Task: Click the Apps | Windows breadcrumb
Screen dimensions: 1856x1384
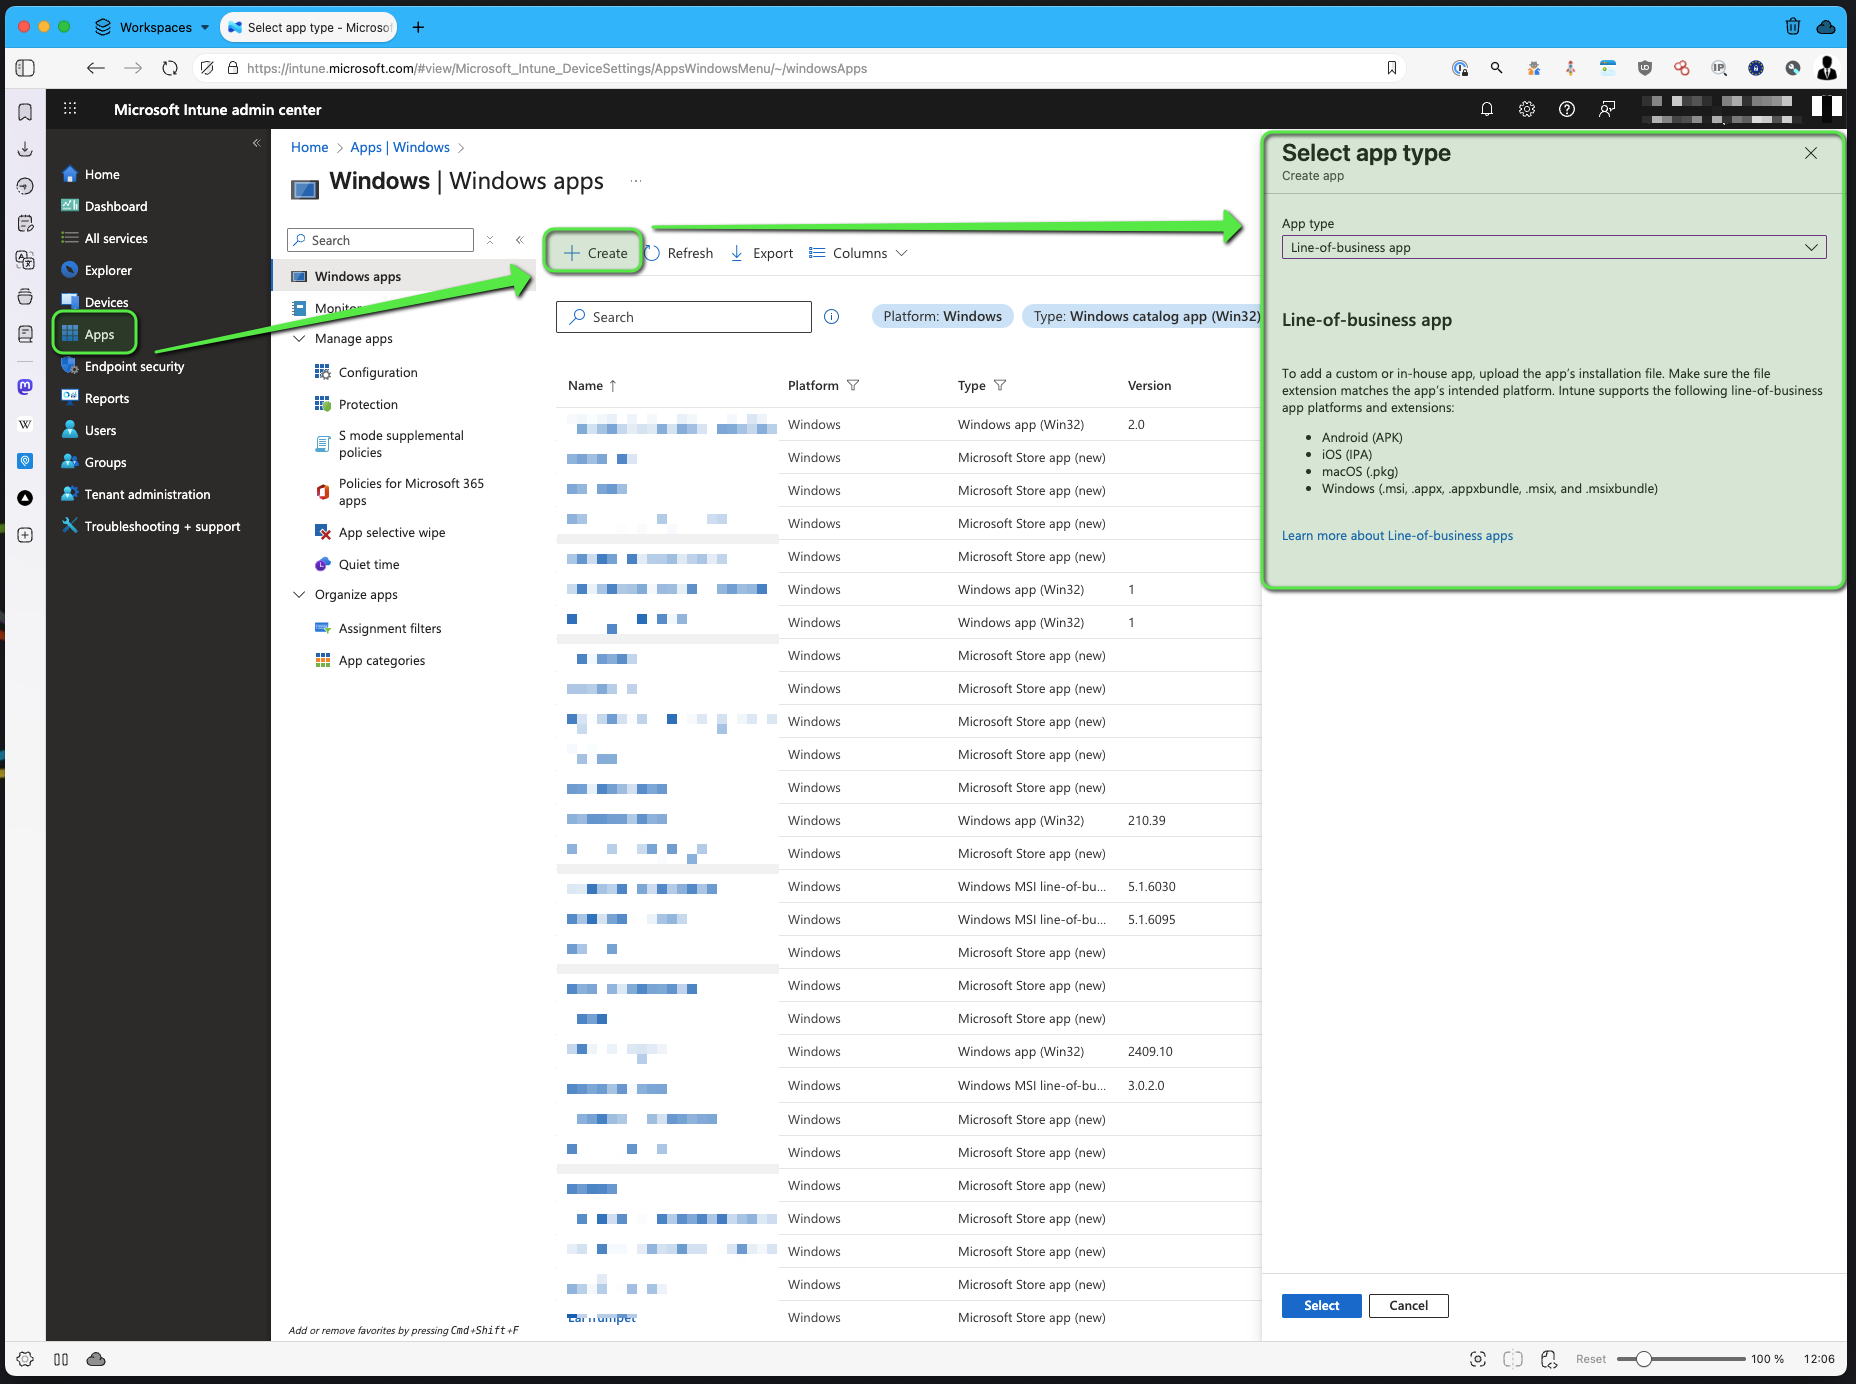Action: [x=400, y=147]
